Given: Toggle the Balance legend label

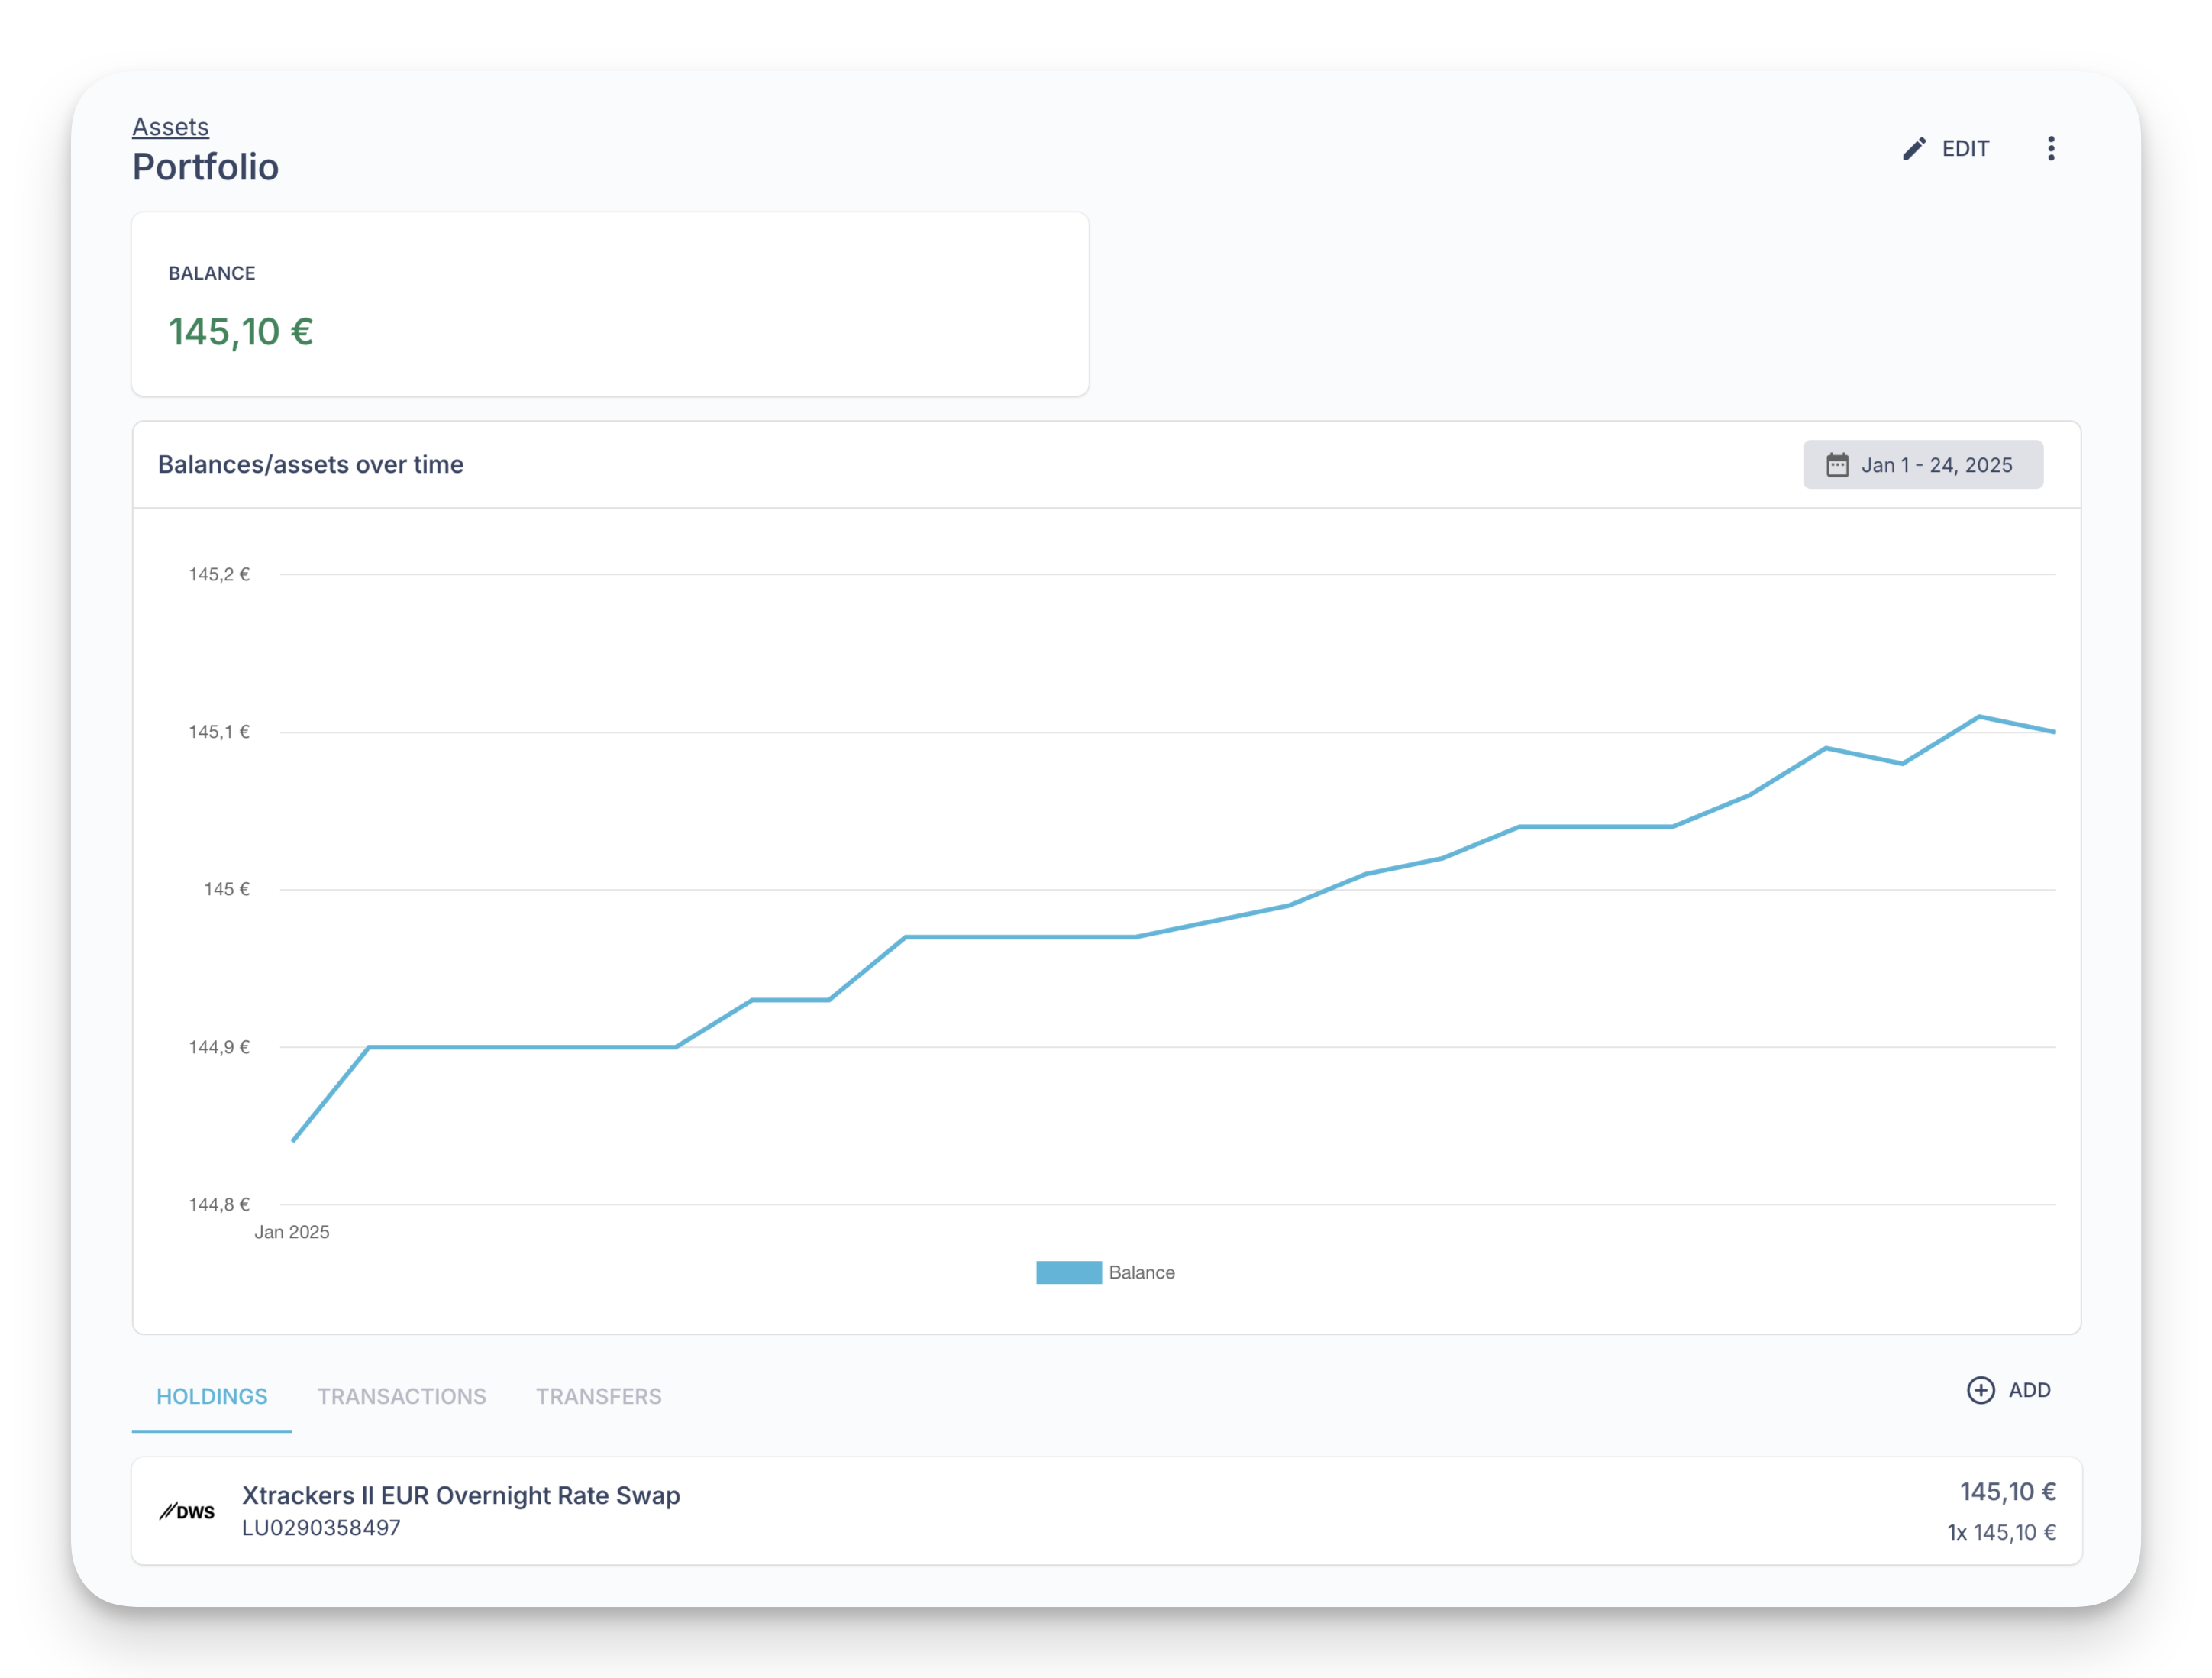Looking at the screenshot, I should coord(1141,1272).
